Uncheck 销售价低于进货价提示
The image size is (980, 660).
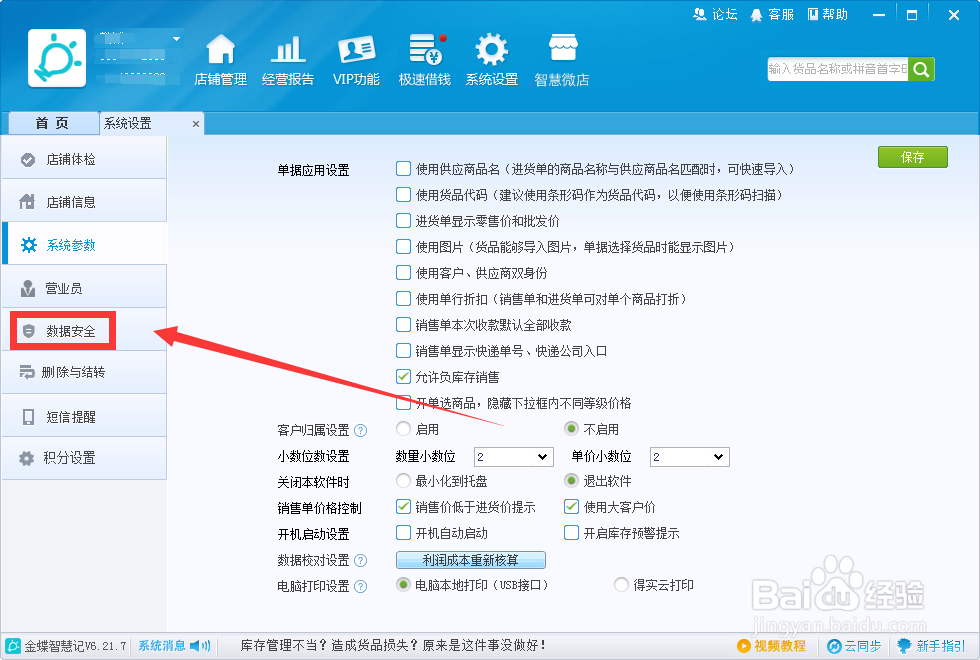[x=403, y=507]
